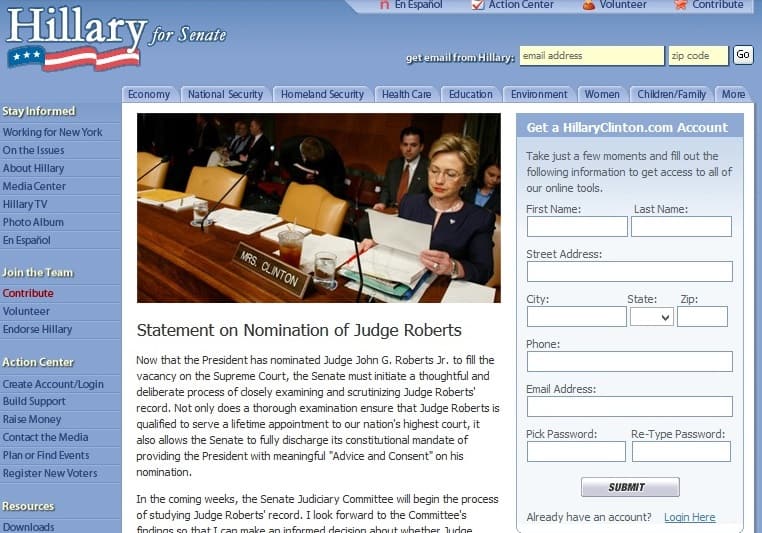Open Volunteer link in Join the Team
The width and height of the screenshot is (762, 533).
tap(26, 311)
